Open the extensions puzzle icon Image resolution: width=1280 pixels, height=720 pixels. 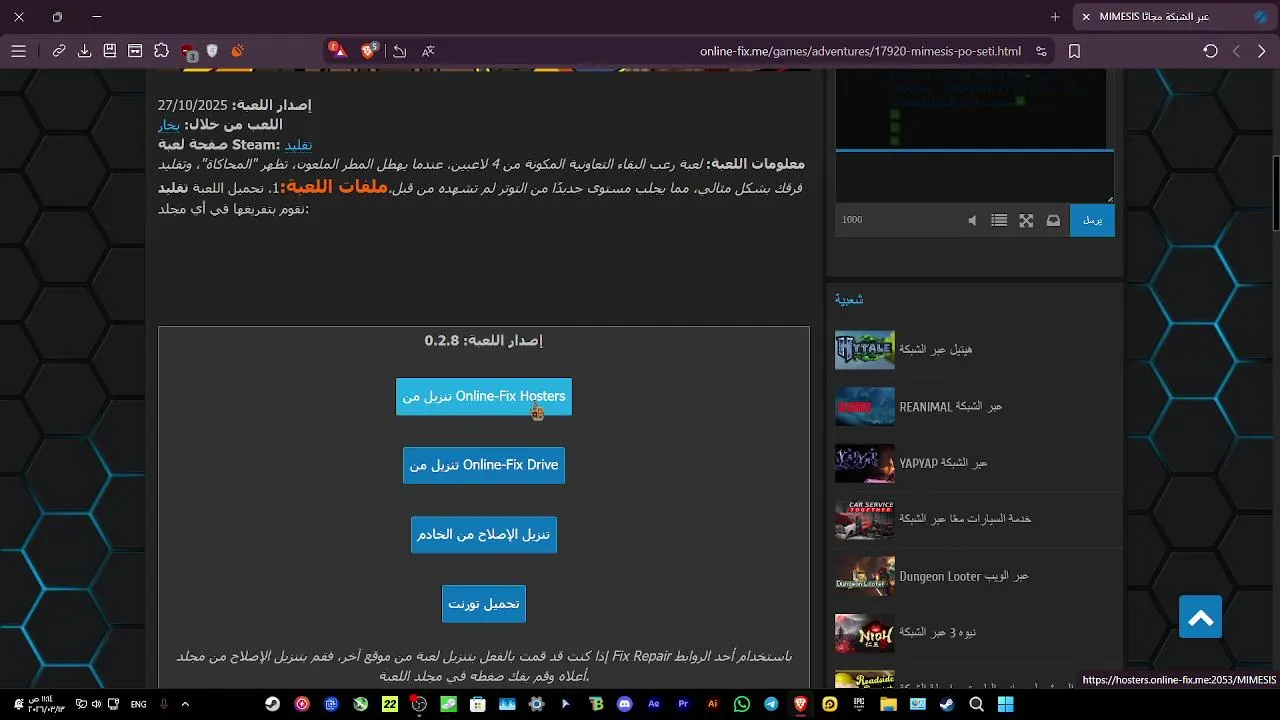coord(161,51)
